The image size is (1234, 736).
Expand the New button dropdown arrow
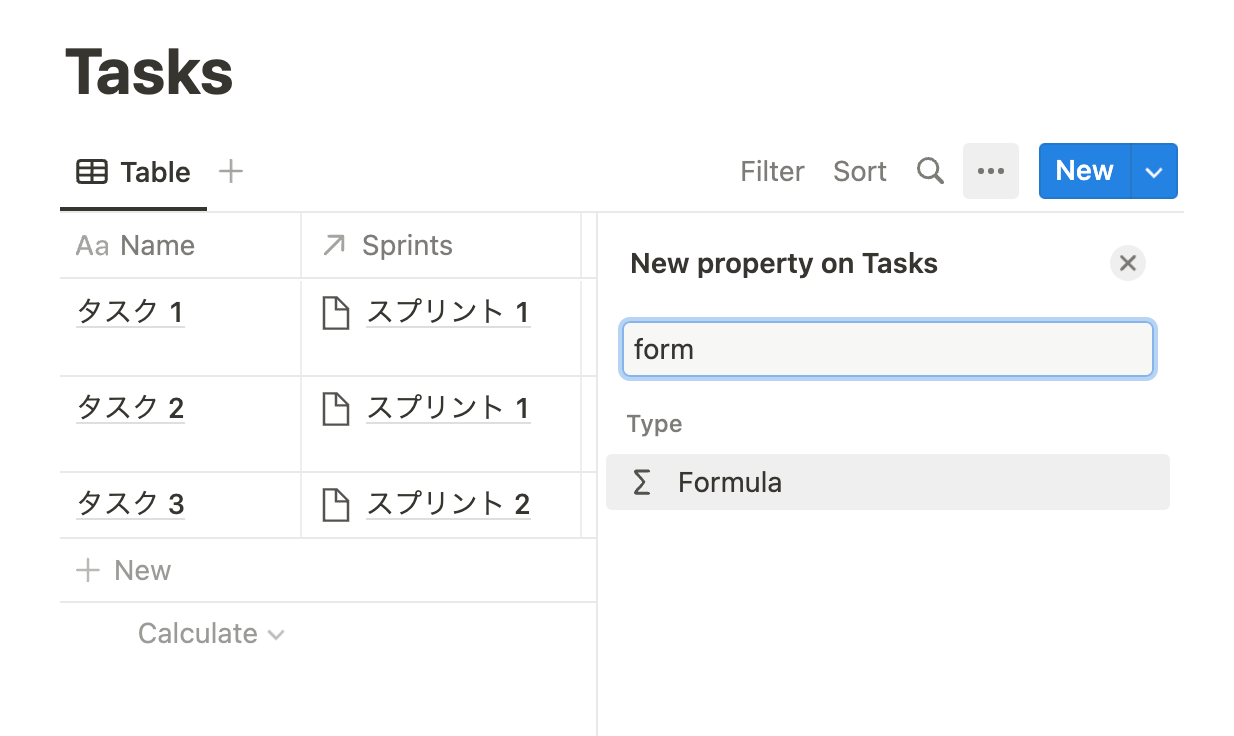coord(1154,172)
